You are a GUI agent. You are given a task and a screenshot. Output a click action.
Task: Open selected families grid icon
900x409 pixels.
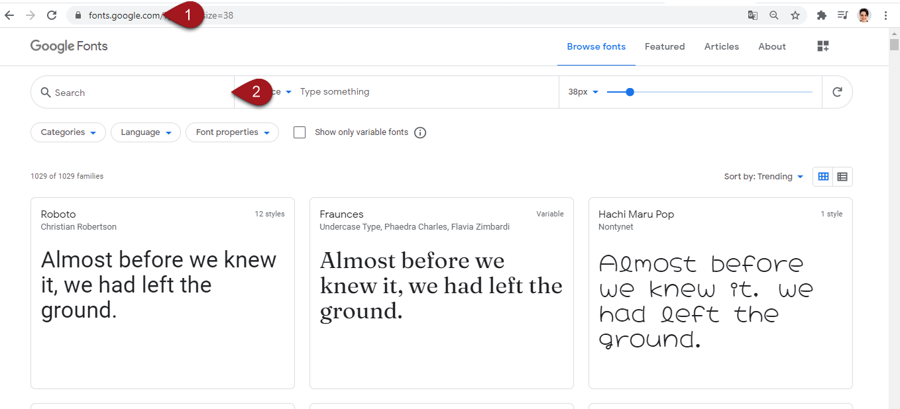tap(823, 46)
